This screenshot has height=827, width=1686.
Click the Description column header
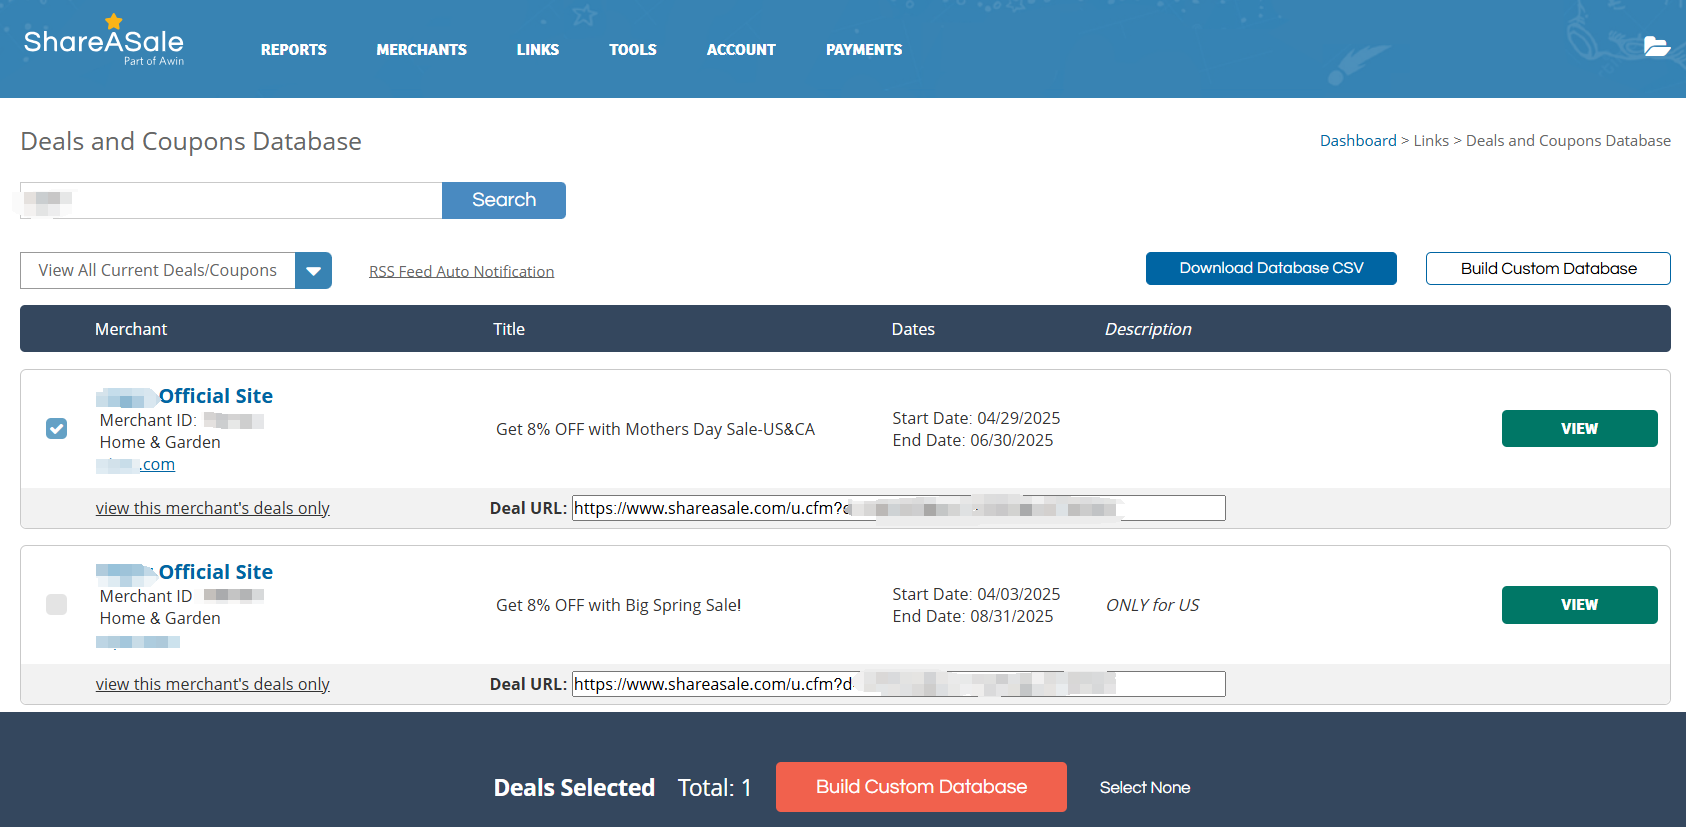click(x=1148, y=329)
